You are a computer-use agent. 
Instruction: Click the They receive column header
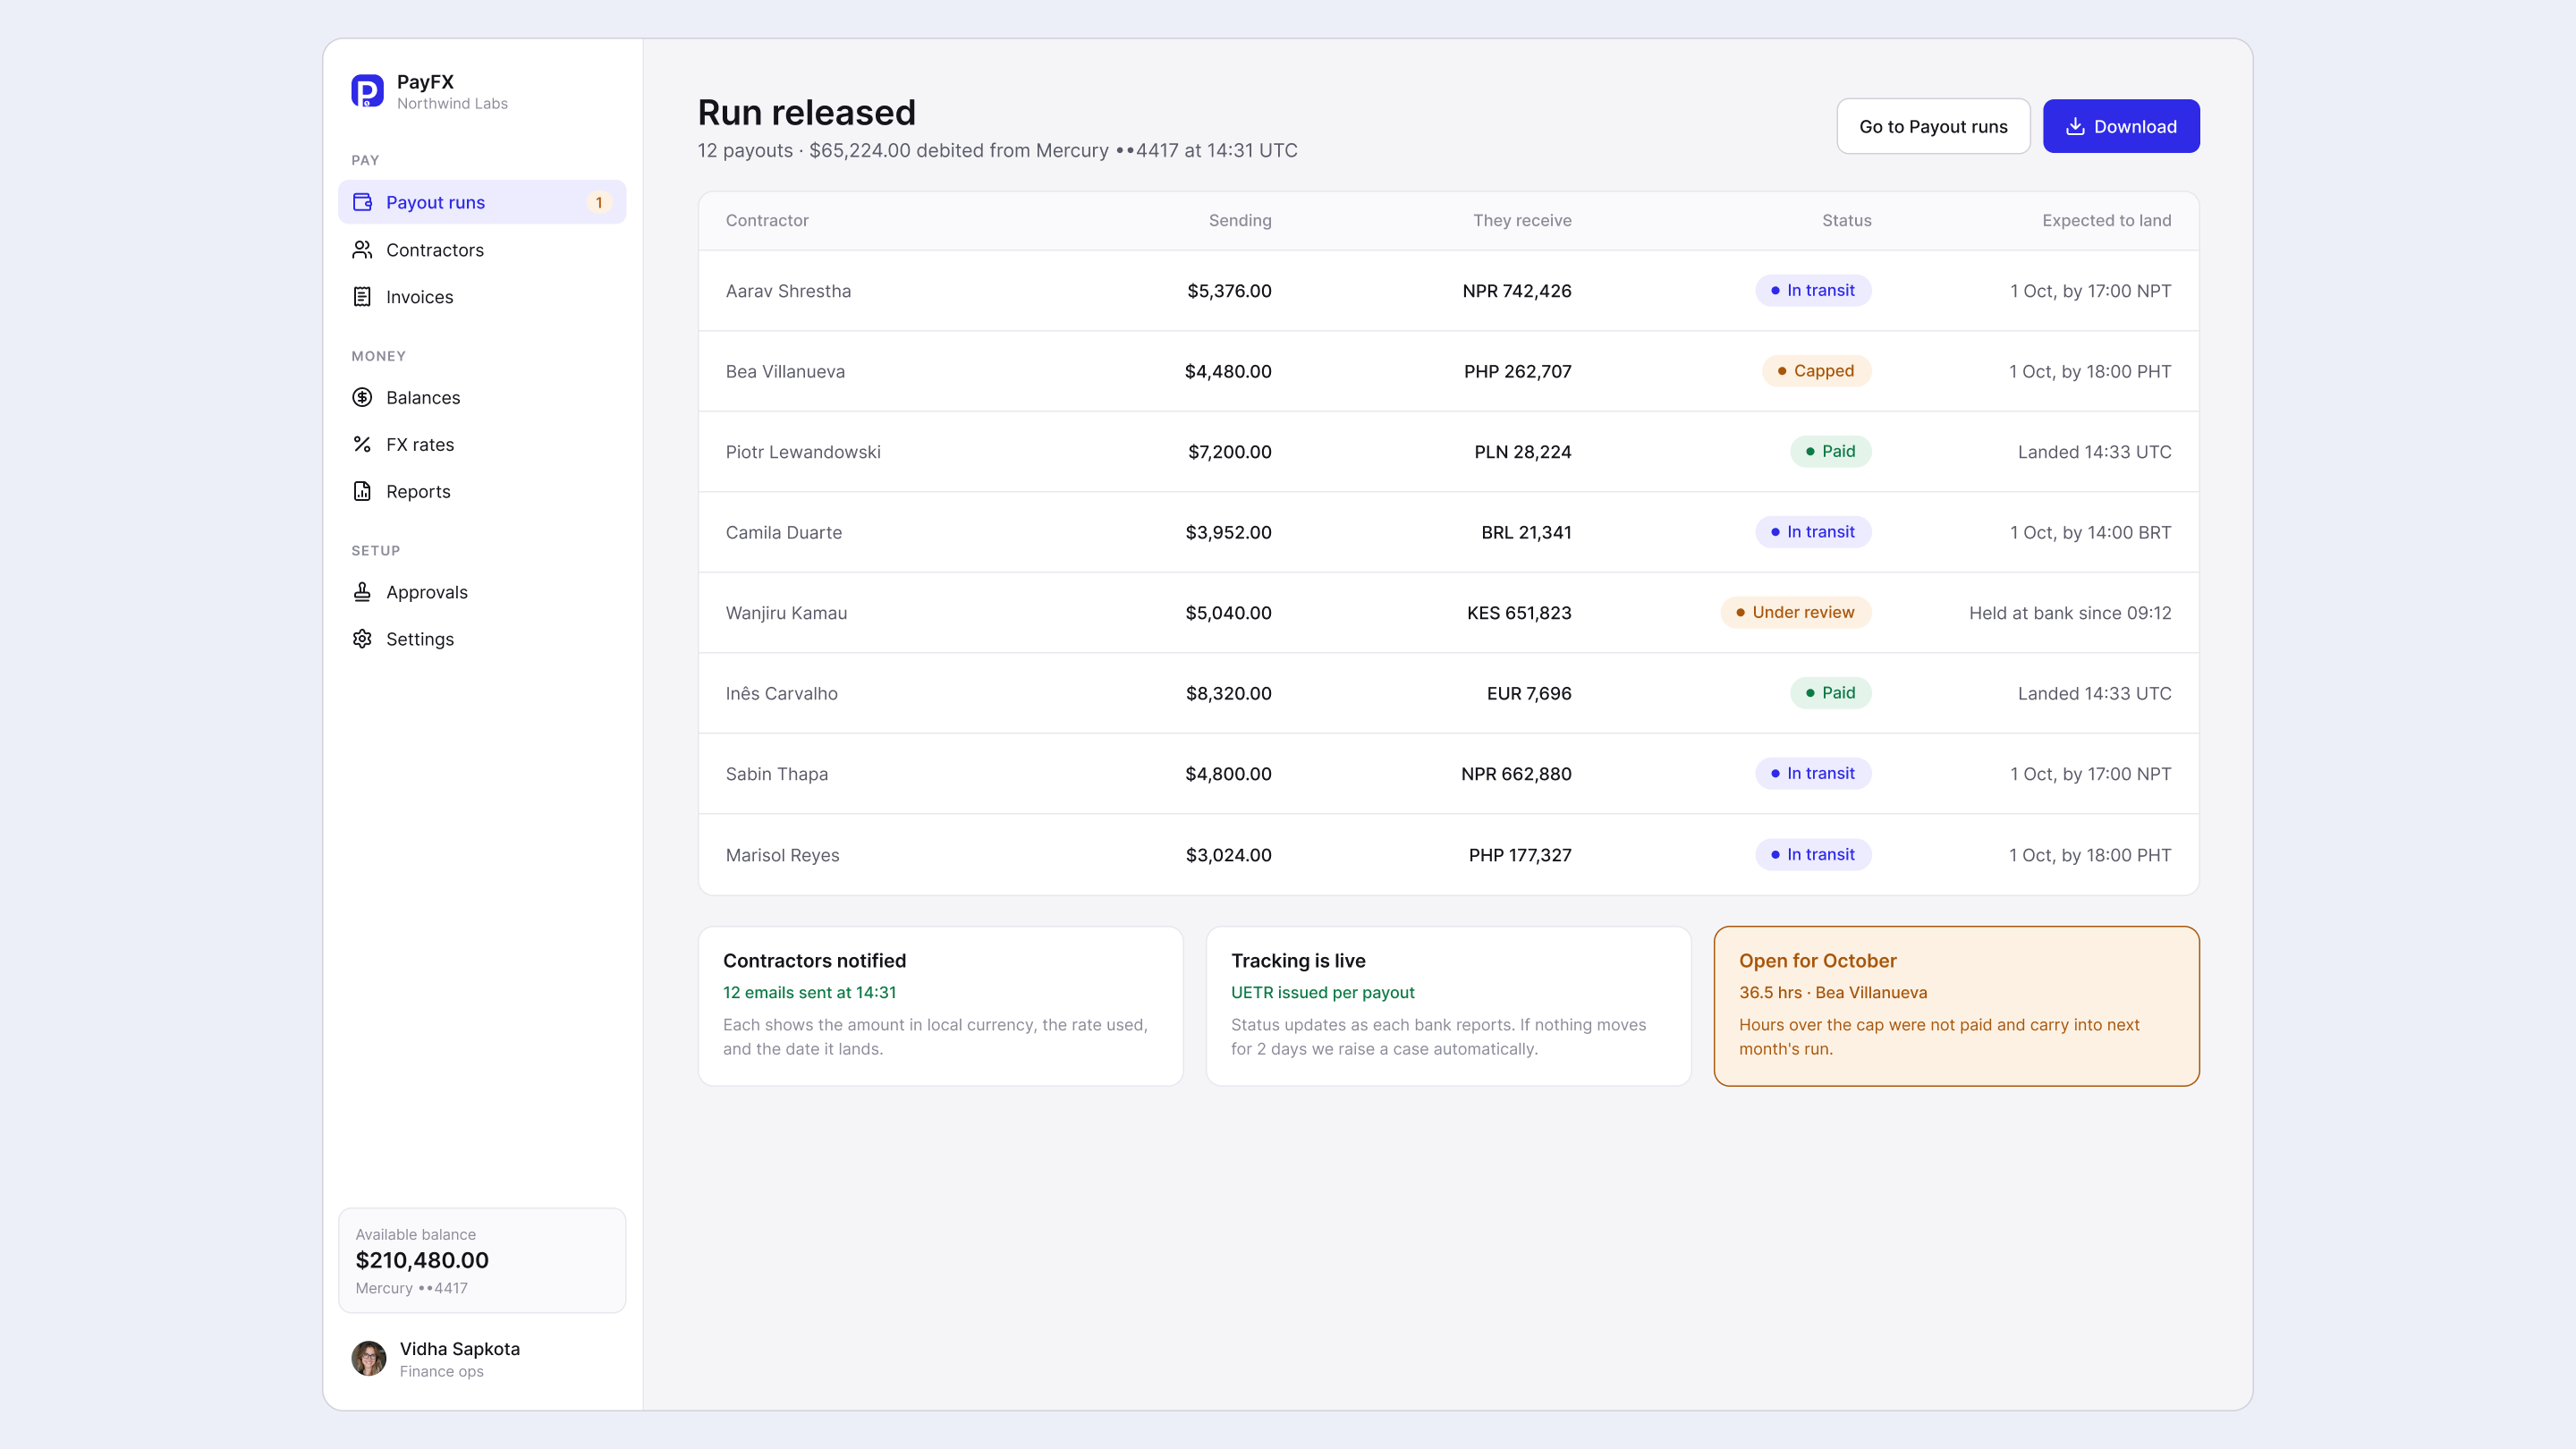coord(1522,220)
